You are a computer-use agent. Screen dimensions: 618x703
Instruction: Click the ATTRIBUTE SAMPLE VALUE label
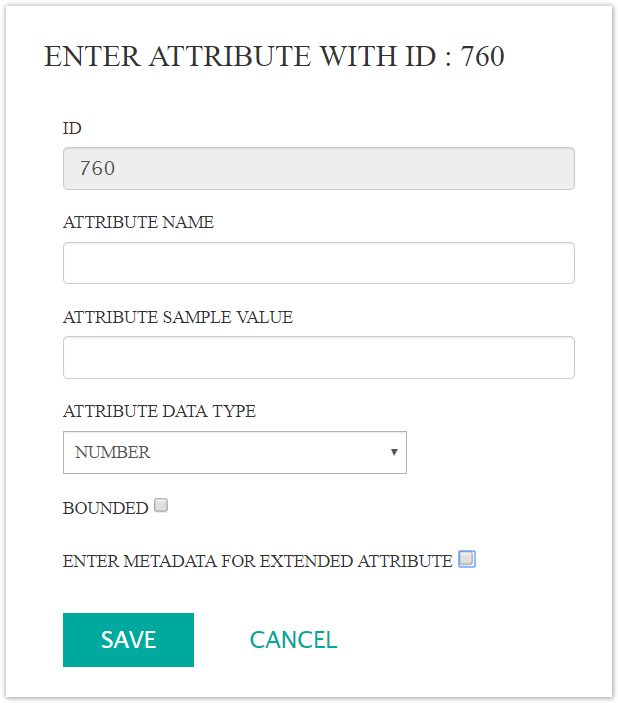(177, 317)
